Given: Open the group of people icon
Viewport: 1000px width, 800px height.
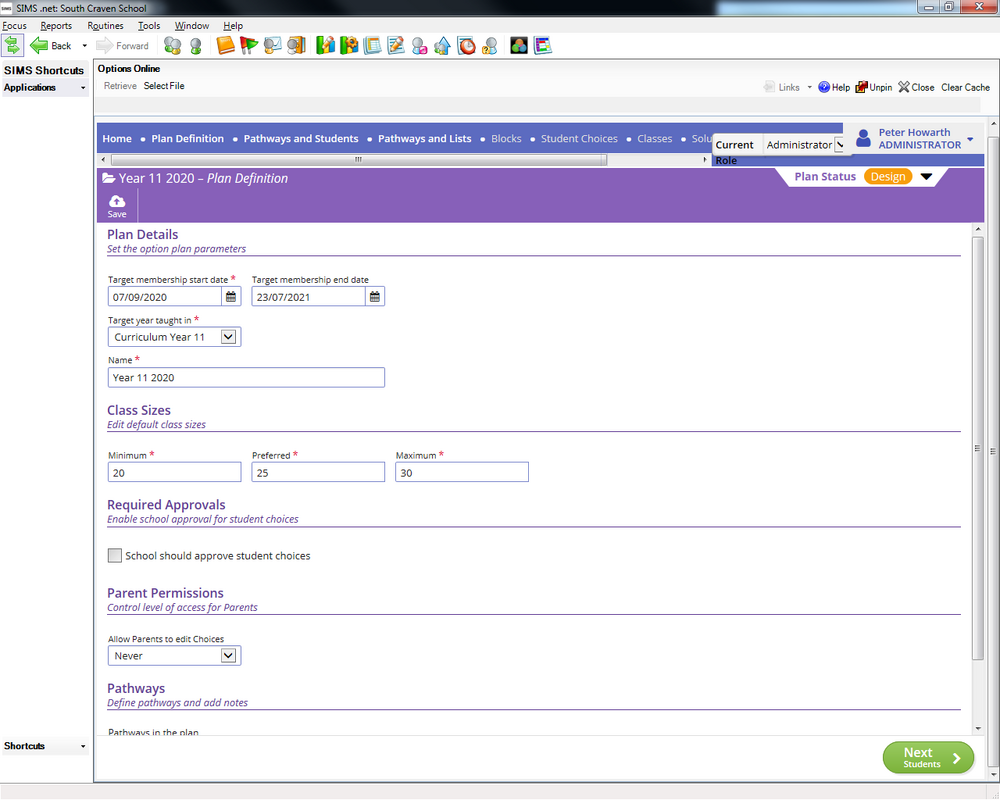Looking at the screenshot, I should 173,46.
